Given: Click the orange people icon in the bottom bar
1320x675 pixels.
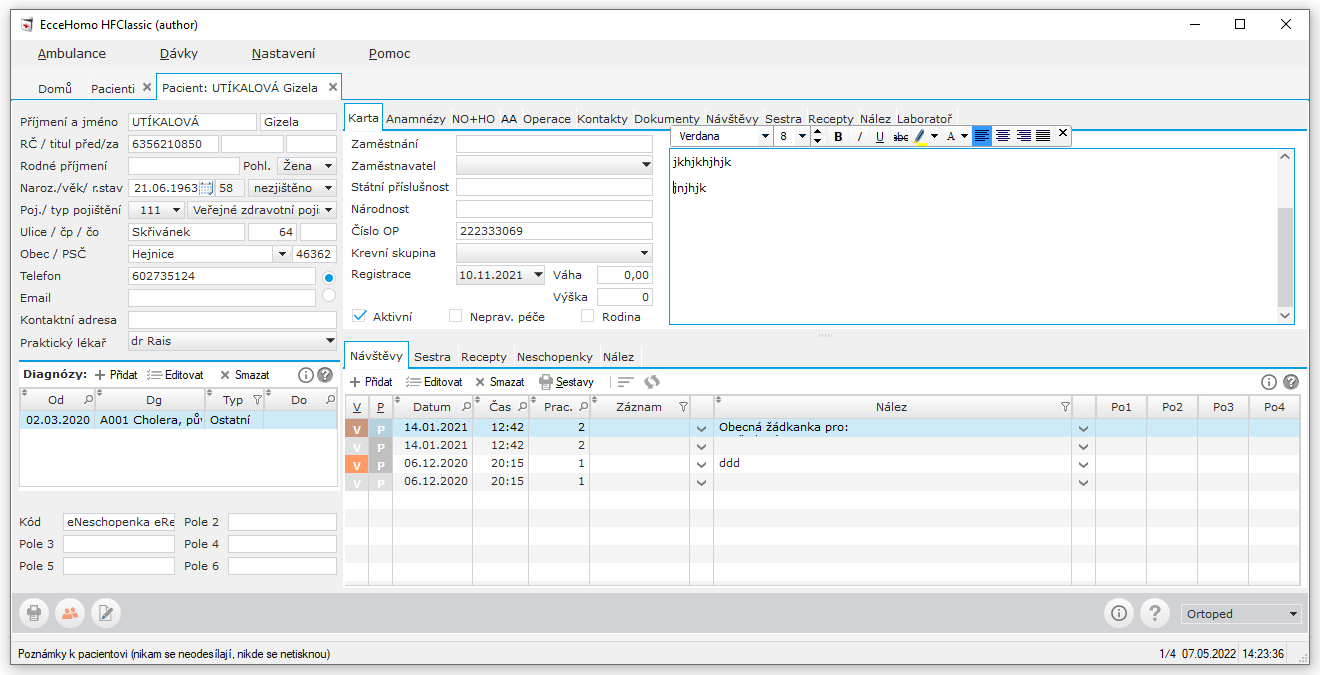Looking at the screenshot, I should 70,613.
